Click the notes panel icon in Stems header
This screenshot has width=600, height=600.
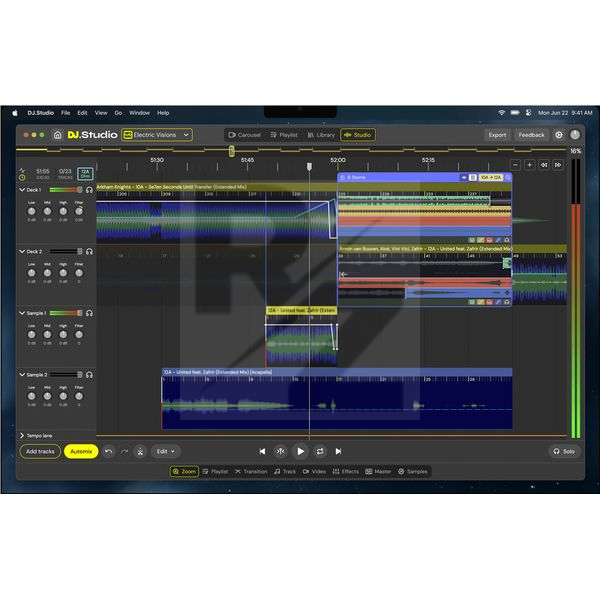(473, 178)
